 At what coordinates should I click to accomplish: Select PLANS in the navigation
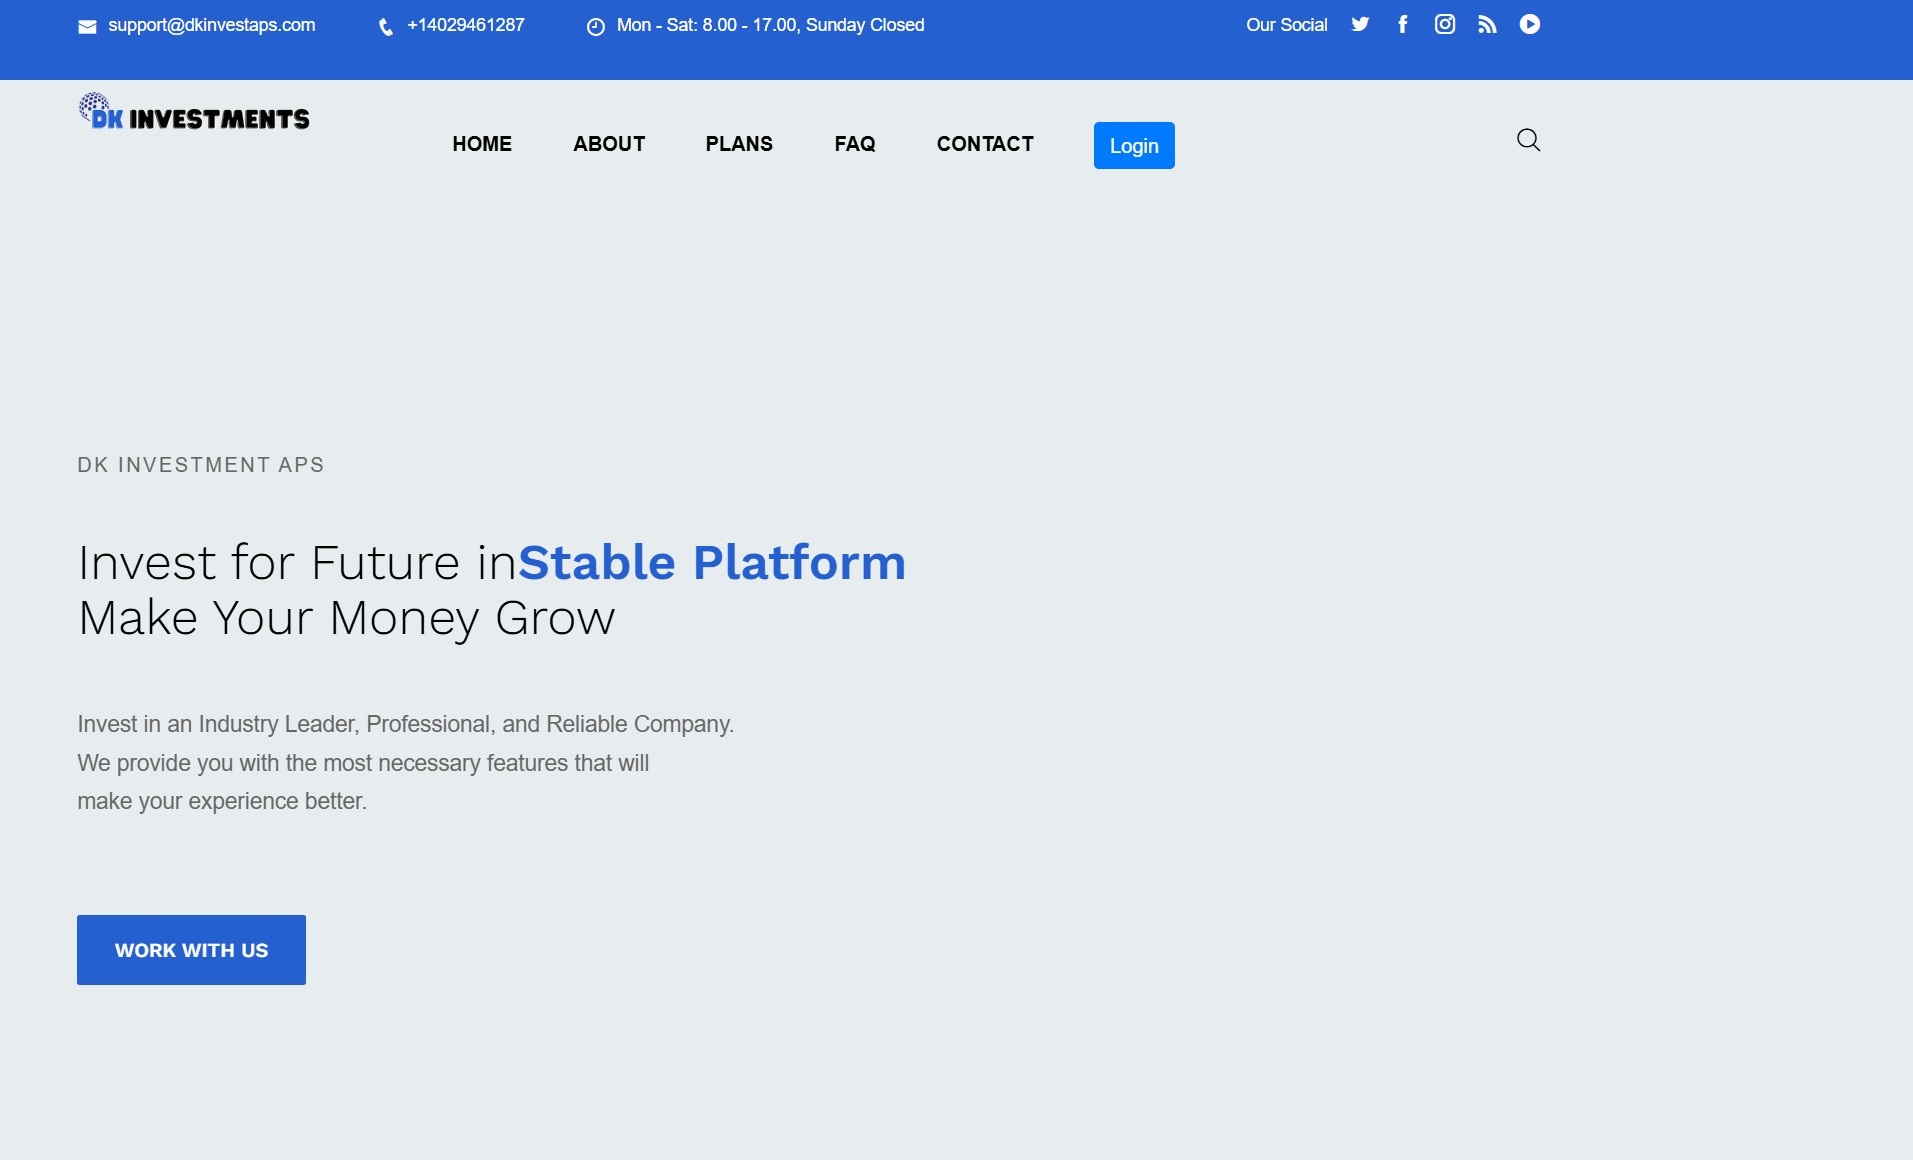(739, 144)
